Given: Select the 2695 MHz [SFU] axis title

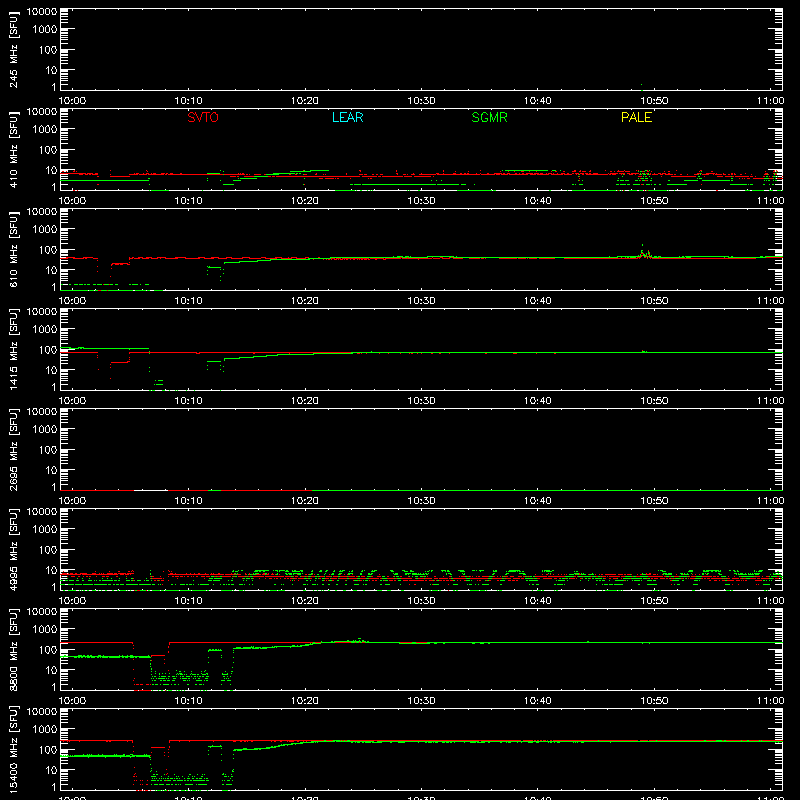Looking at the screenshot, I should (14, 449).
